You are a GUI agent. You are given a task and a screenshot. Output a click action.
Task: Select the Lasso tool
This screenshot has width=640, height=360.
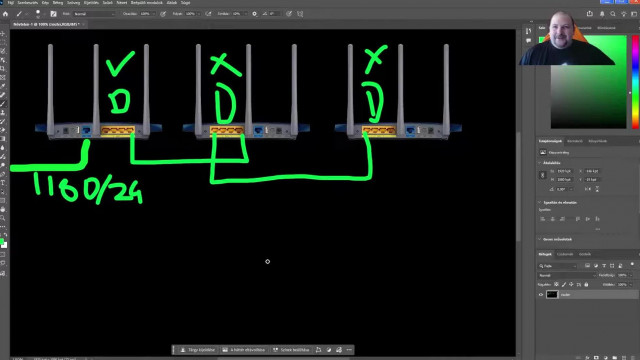click(x=3, y=51)
